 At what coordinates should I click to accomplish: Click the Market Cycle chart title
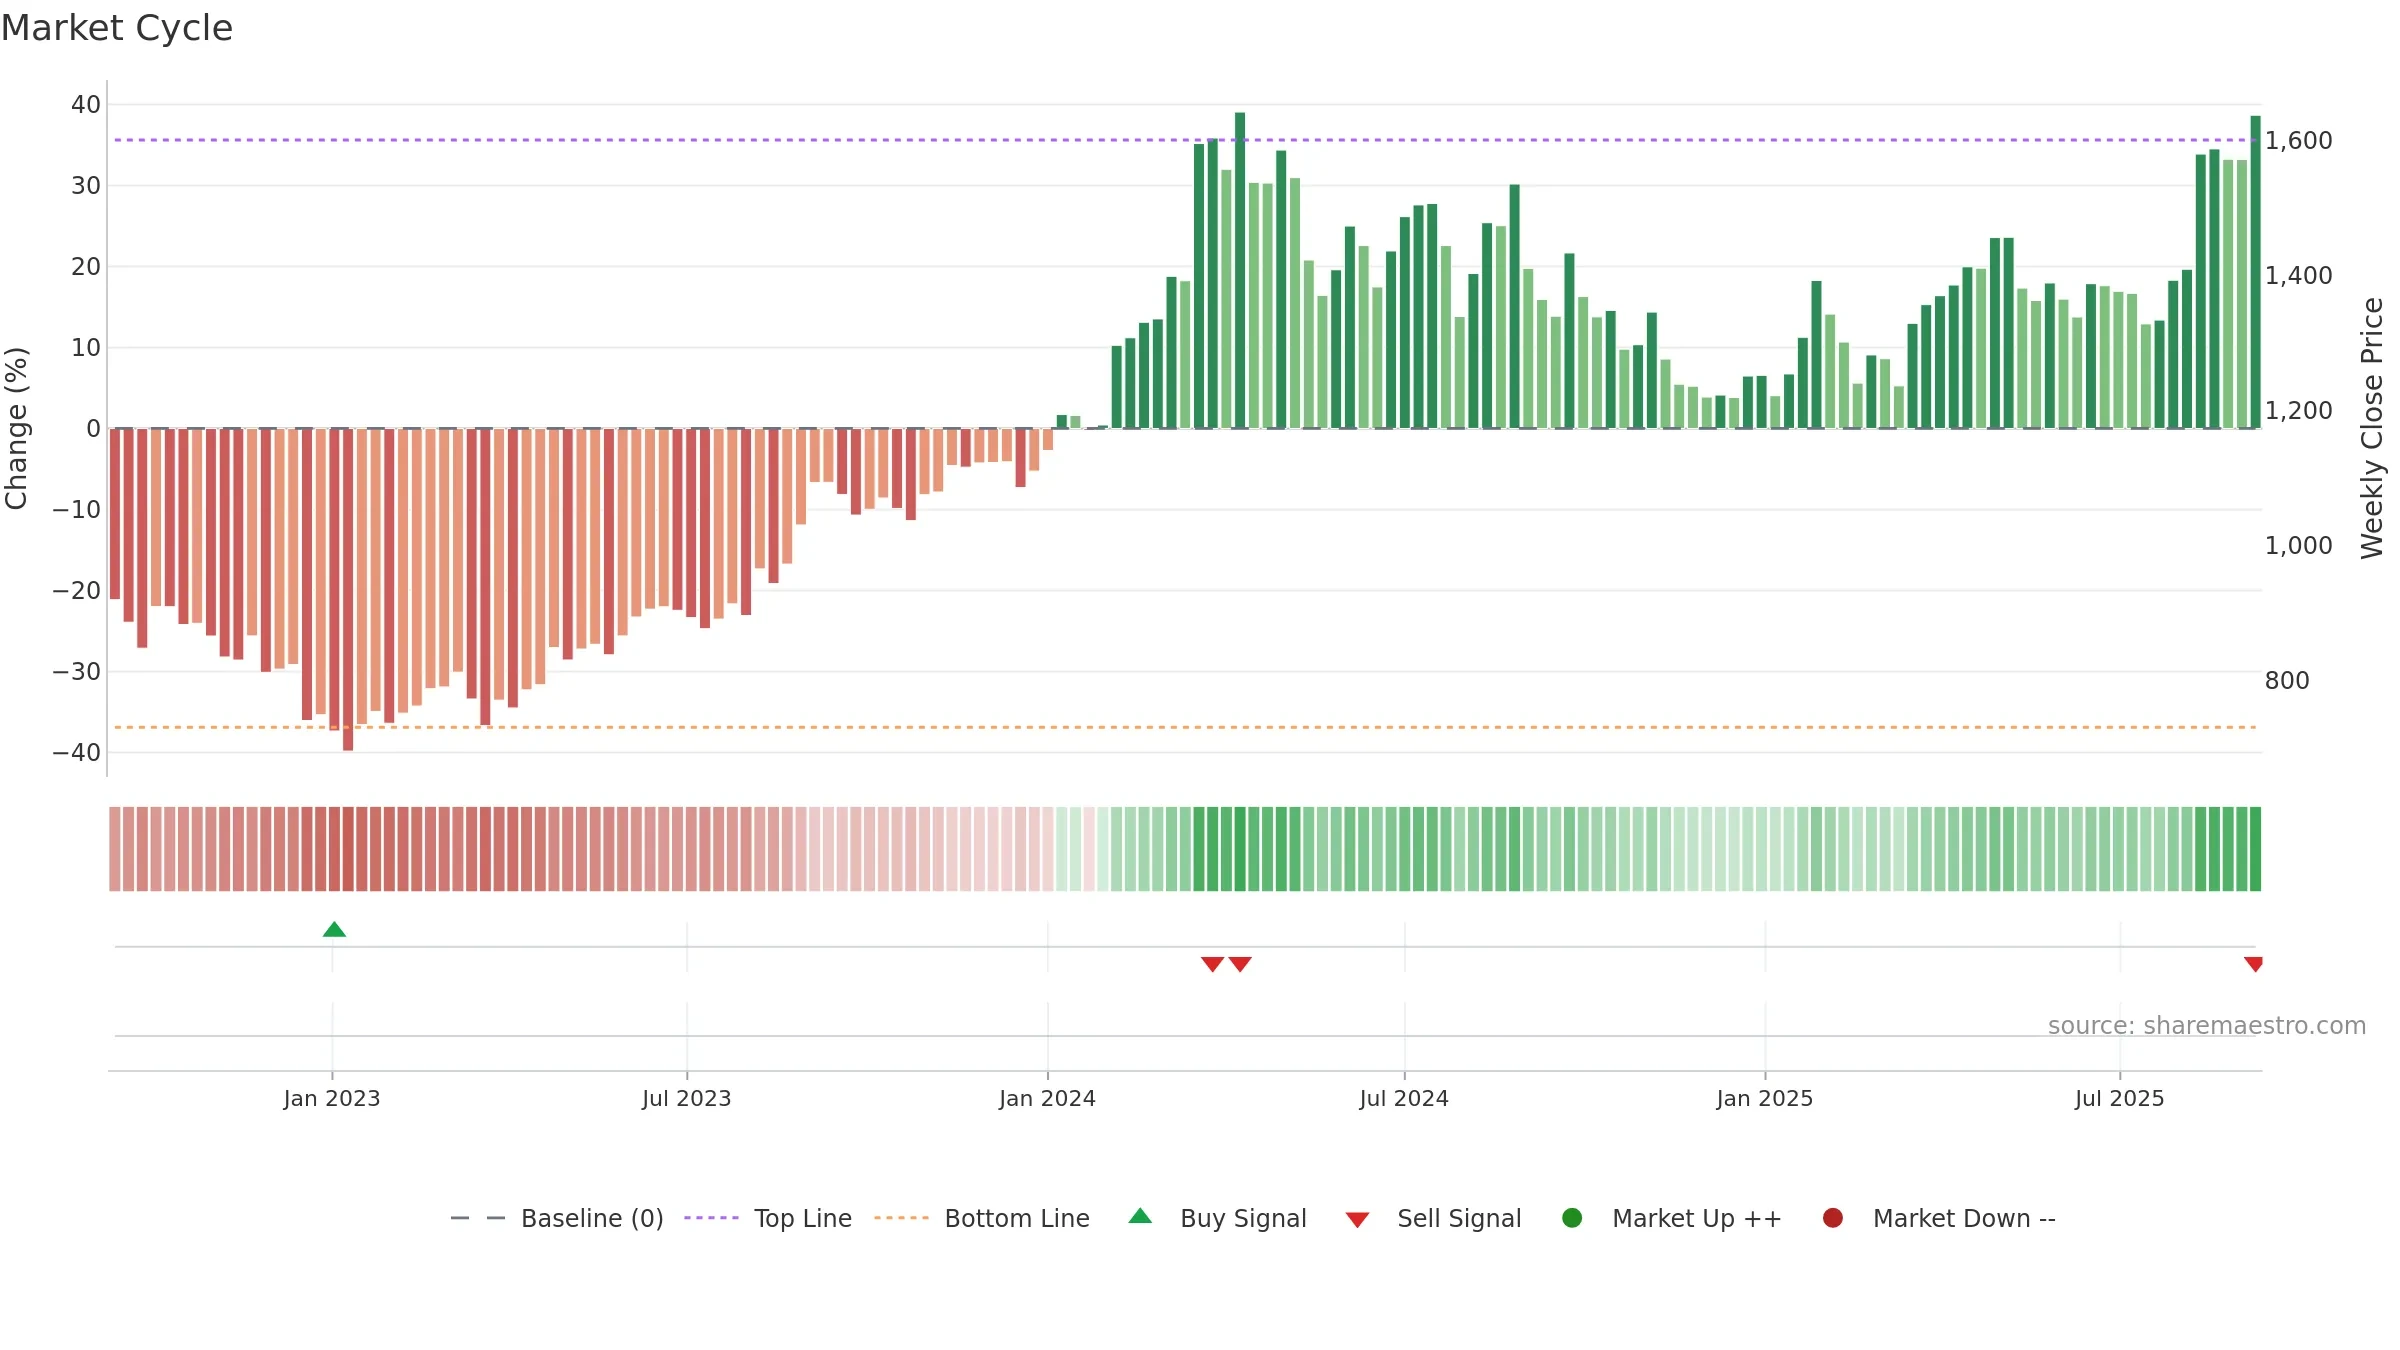tap(117, 28)
